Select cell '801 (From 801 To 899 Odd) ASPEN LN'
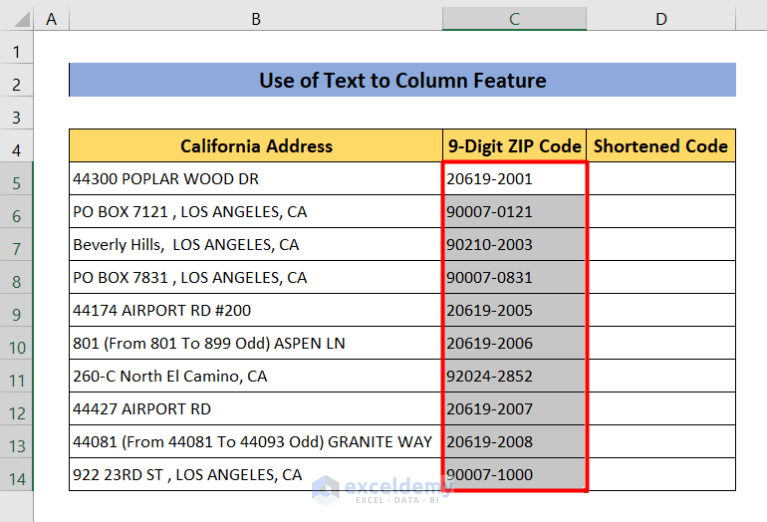767x522 pixels. pos(256,343)
